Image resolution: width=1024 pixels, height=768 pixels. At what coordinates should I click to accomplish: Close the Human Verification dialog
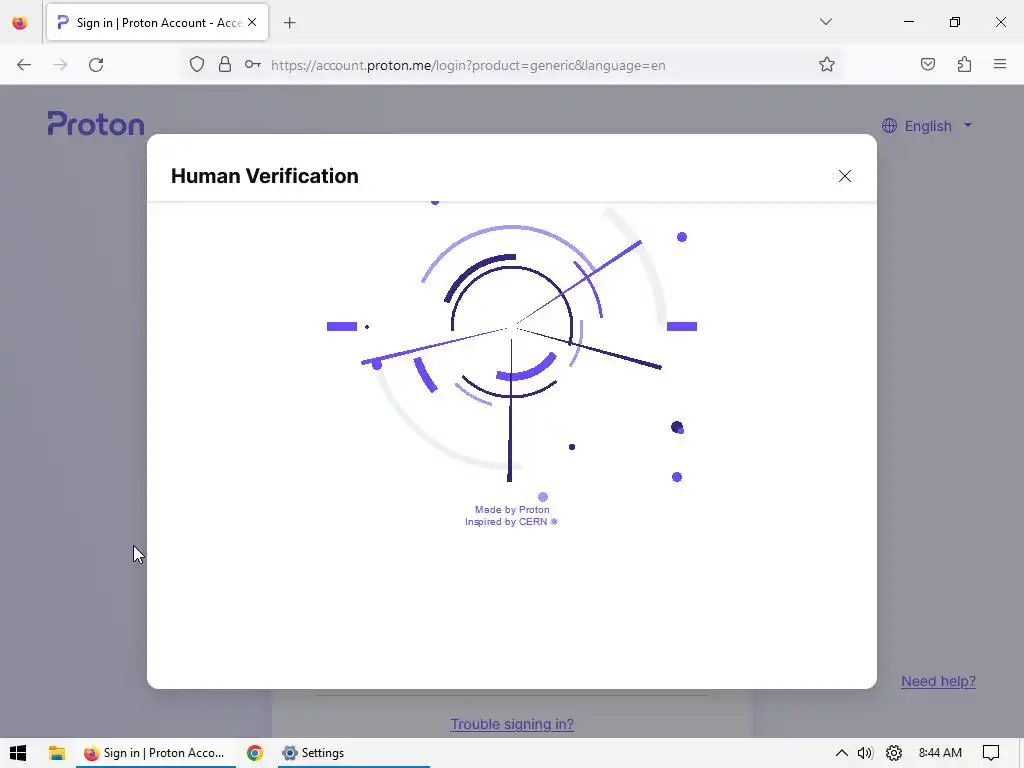pos(844,176)
